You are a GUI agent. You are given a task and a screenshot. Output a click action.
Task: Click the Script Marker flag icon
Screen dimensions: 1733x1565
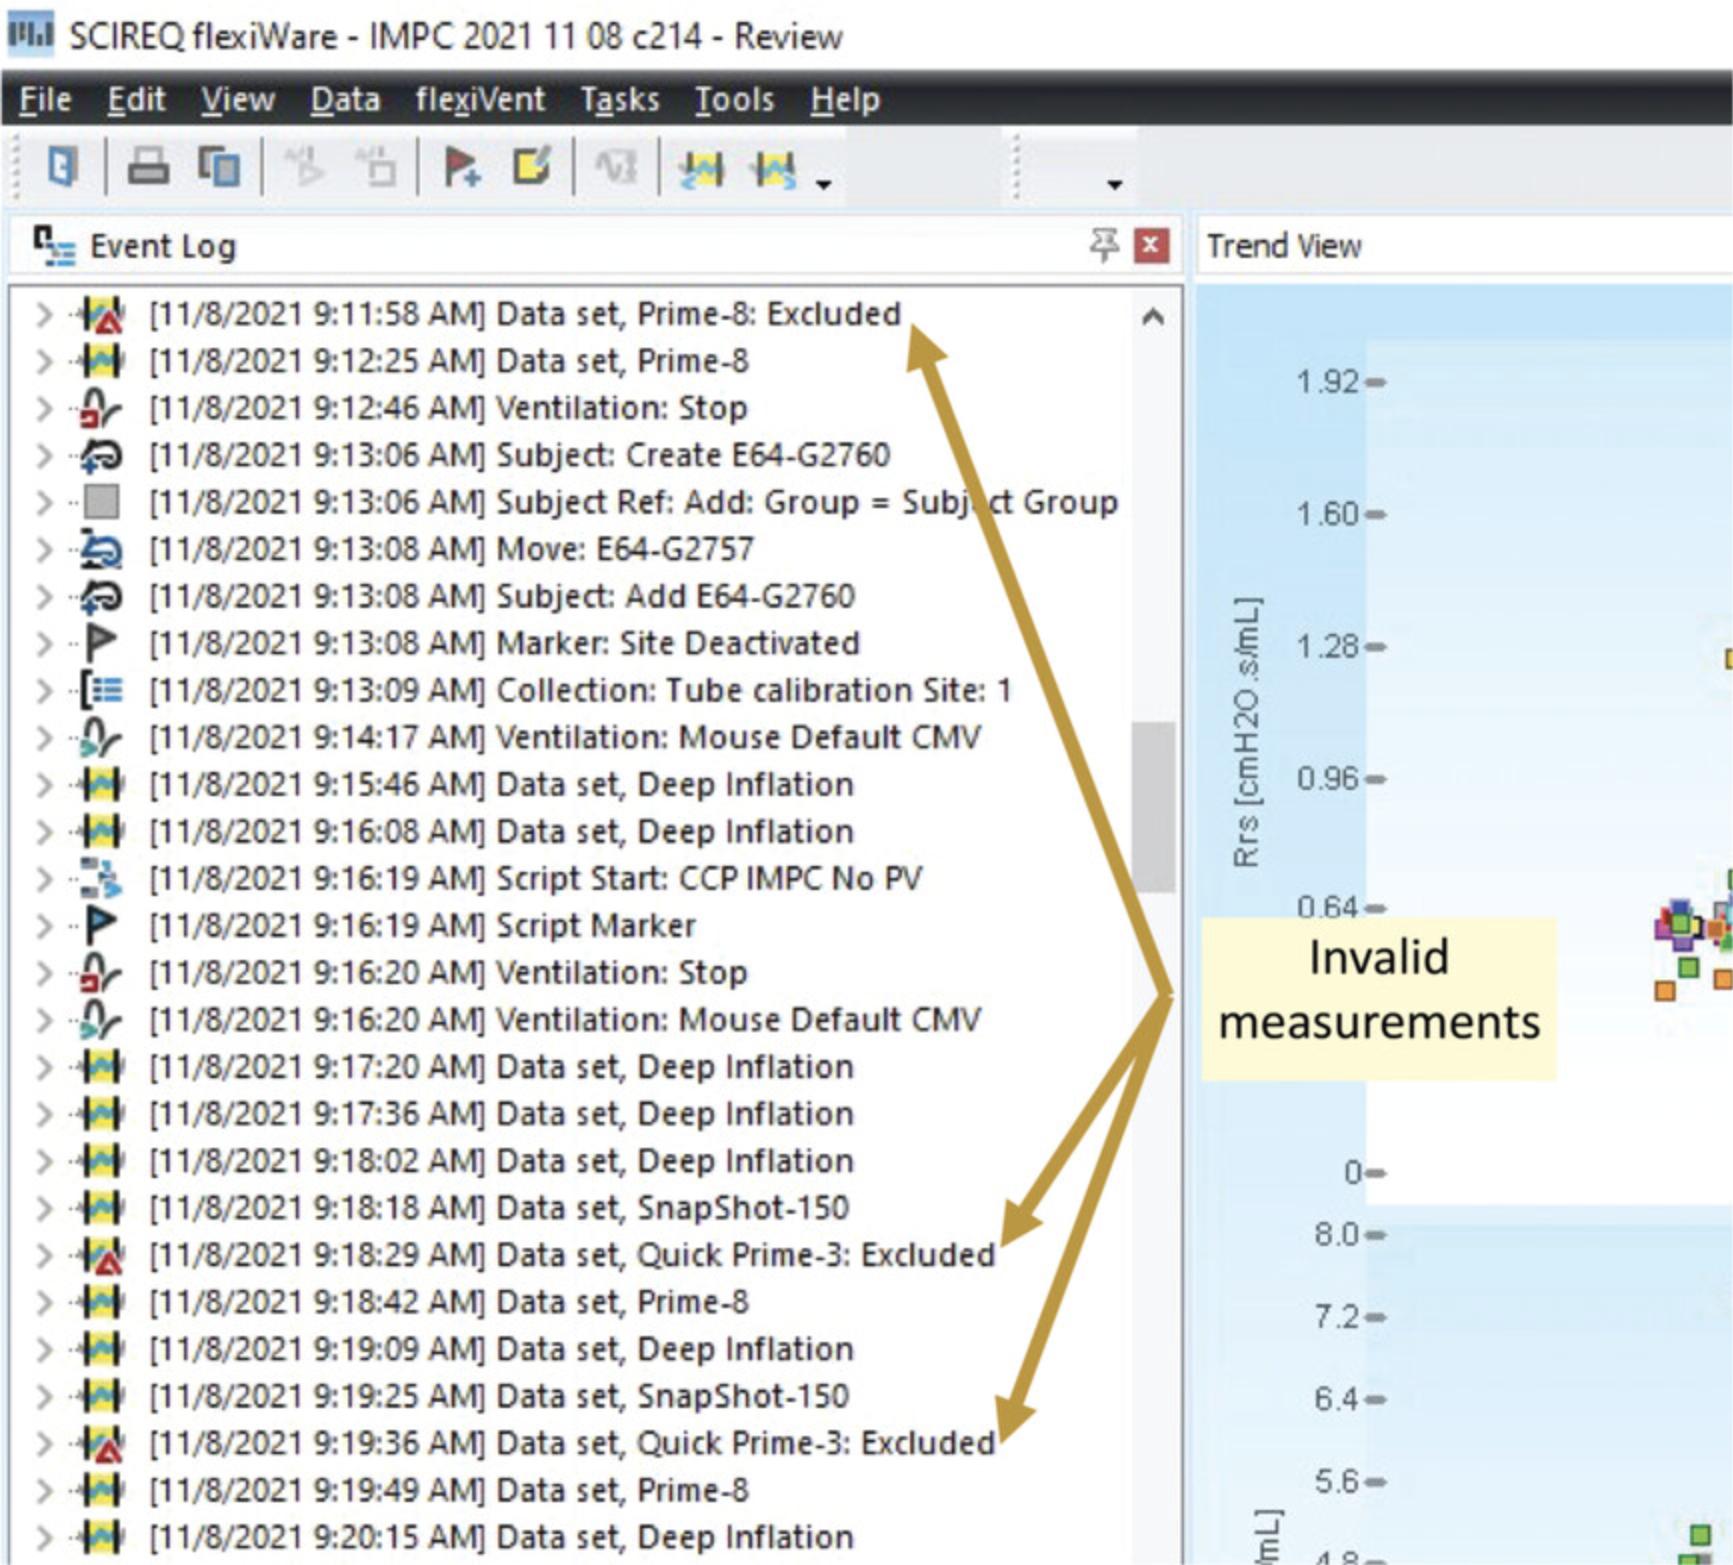tap(102, 925)
